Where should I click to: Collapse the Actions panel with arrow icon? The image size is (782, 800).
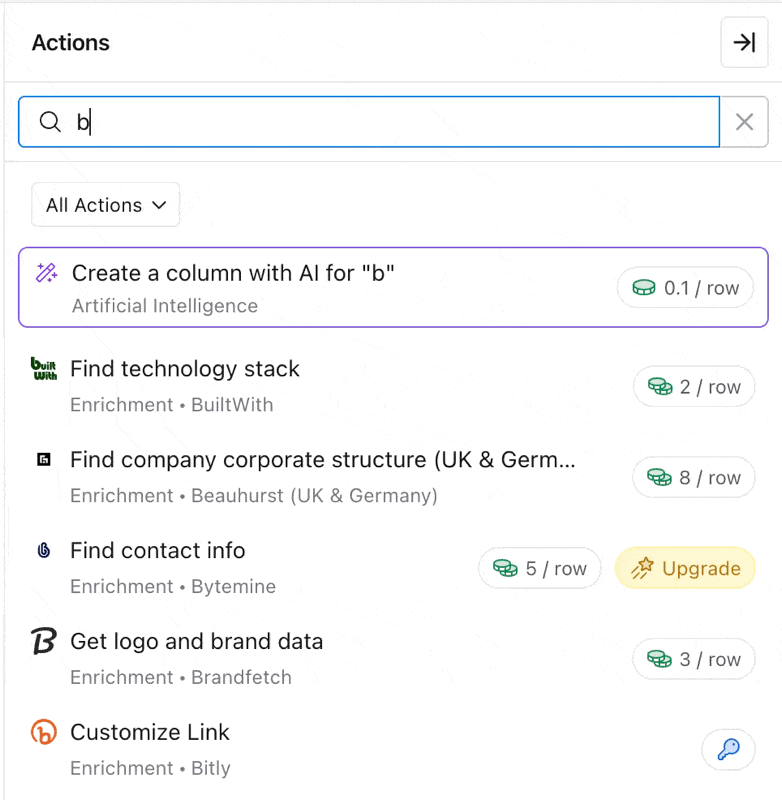point(744,42)
